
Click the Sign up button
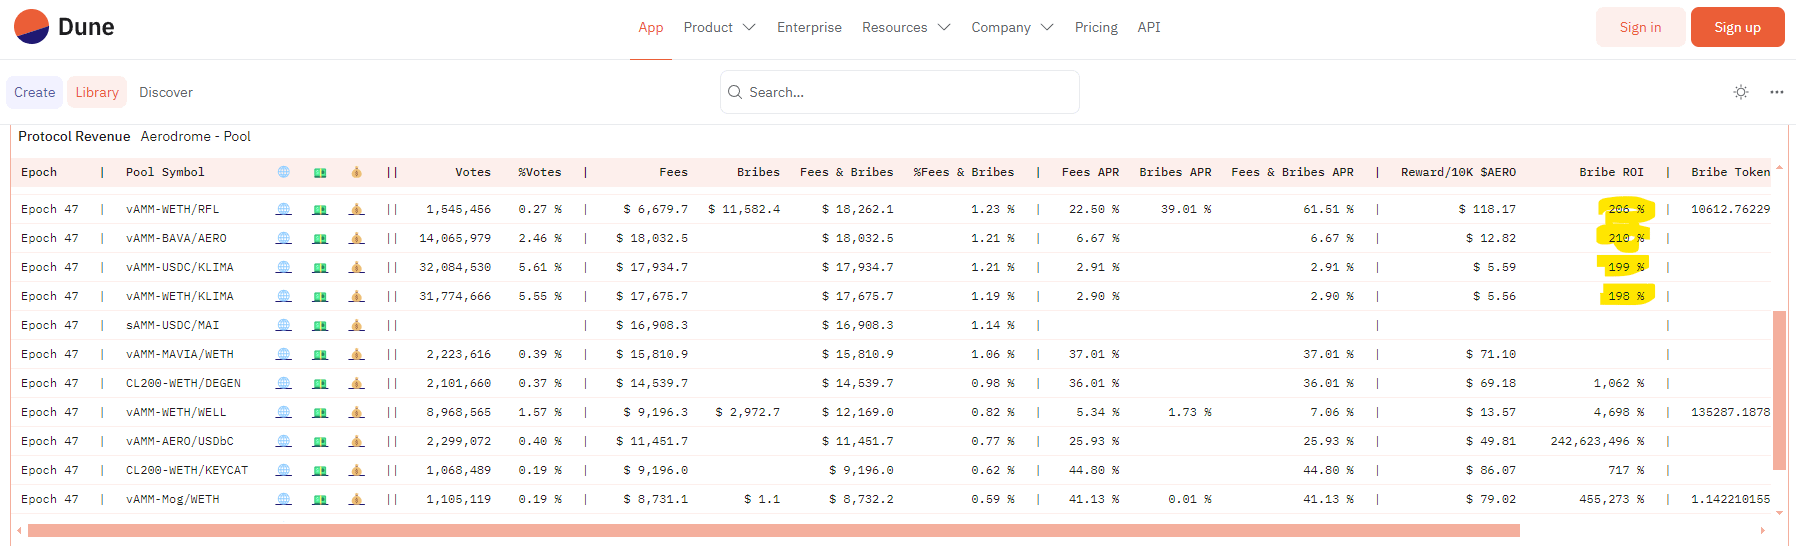tap(1737, 27)
